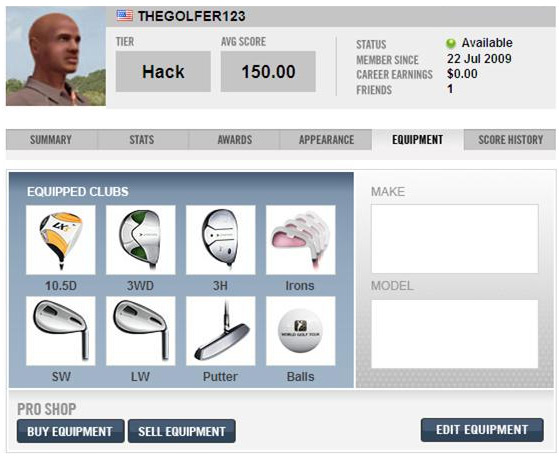Viewport: 559px width, 458px height.
Task: Click the golfer avatar thumbnail
Action: 56,56
